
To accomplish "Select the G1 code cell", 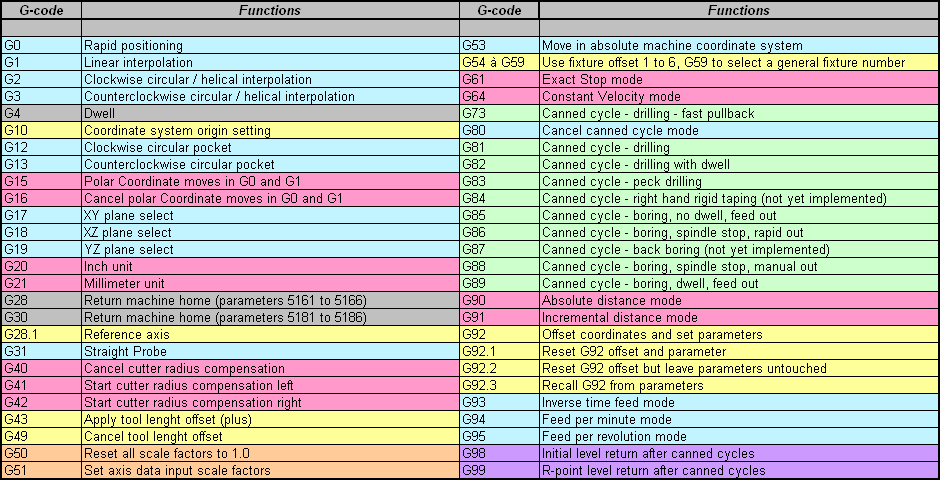I will pos(41,62).
